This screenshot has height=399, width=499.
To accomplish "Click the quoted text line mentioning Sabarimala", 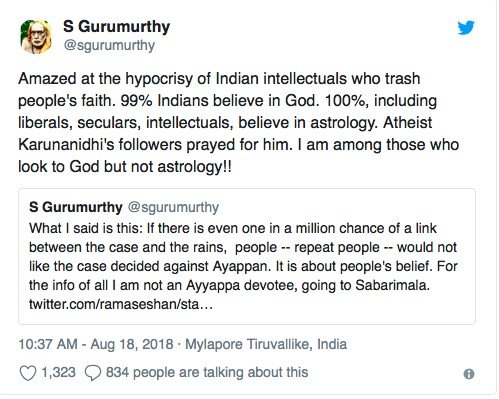I will click(x=229, y=285).
